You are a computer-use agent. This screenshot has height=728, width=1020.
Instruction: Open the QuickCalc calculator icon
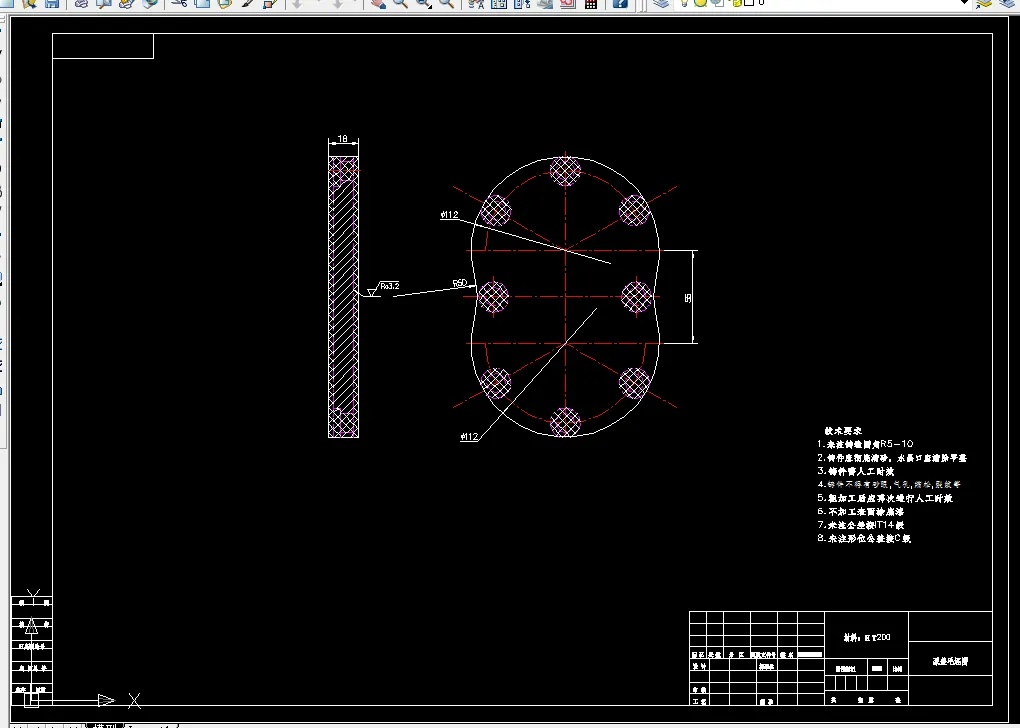click(591, 4)
